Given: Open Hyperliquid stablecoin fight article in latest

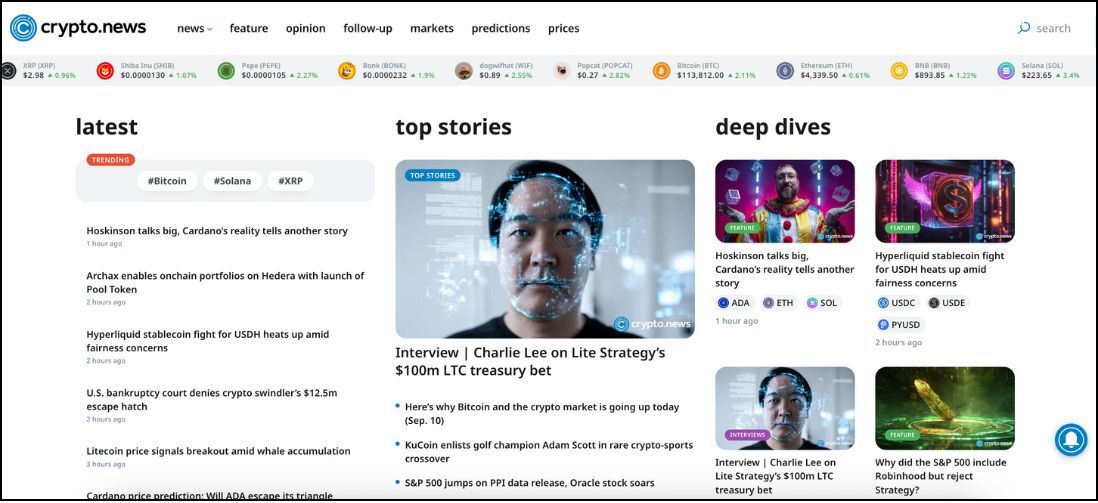Looking at the screenshot, I should [208, 341].
